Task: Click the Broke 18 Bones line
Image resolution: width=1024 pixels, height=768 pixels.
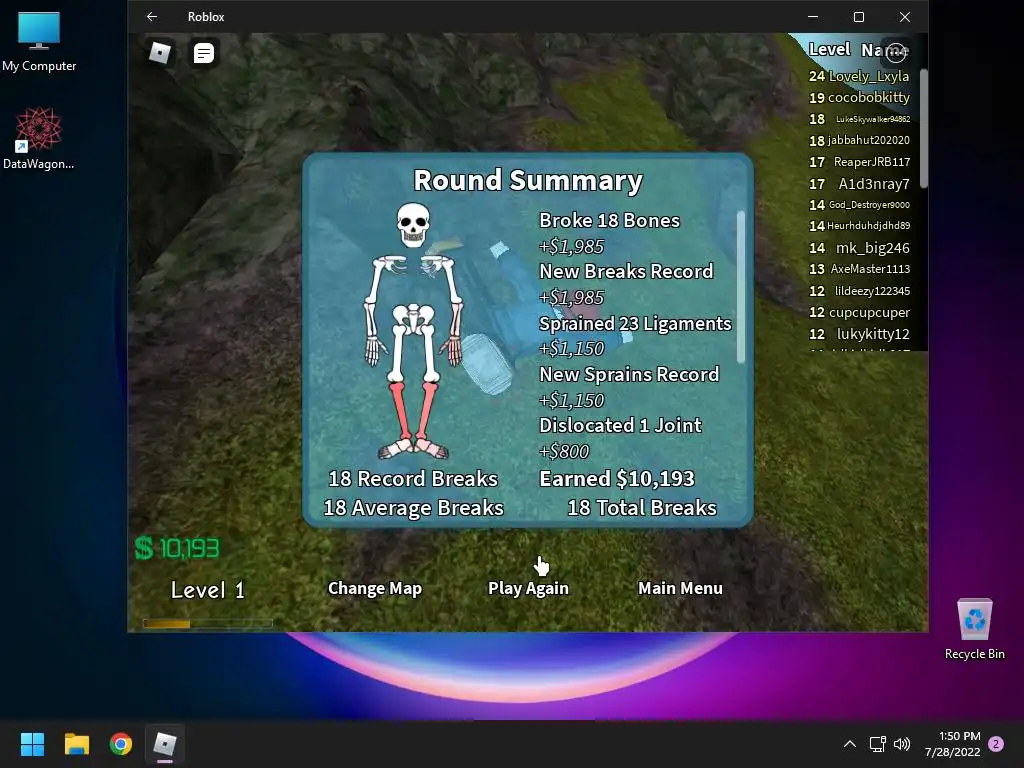Action: tap(609, 221)
